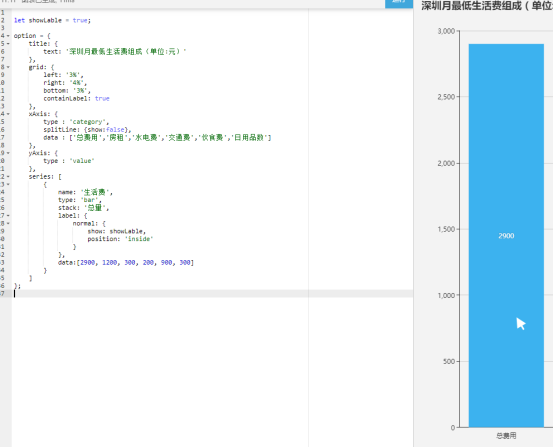Image resolution: width=554 pixels, height=447 pixels.
Task: Click the "stack: '总量'" line
Action: tap(83, 208)
